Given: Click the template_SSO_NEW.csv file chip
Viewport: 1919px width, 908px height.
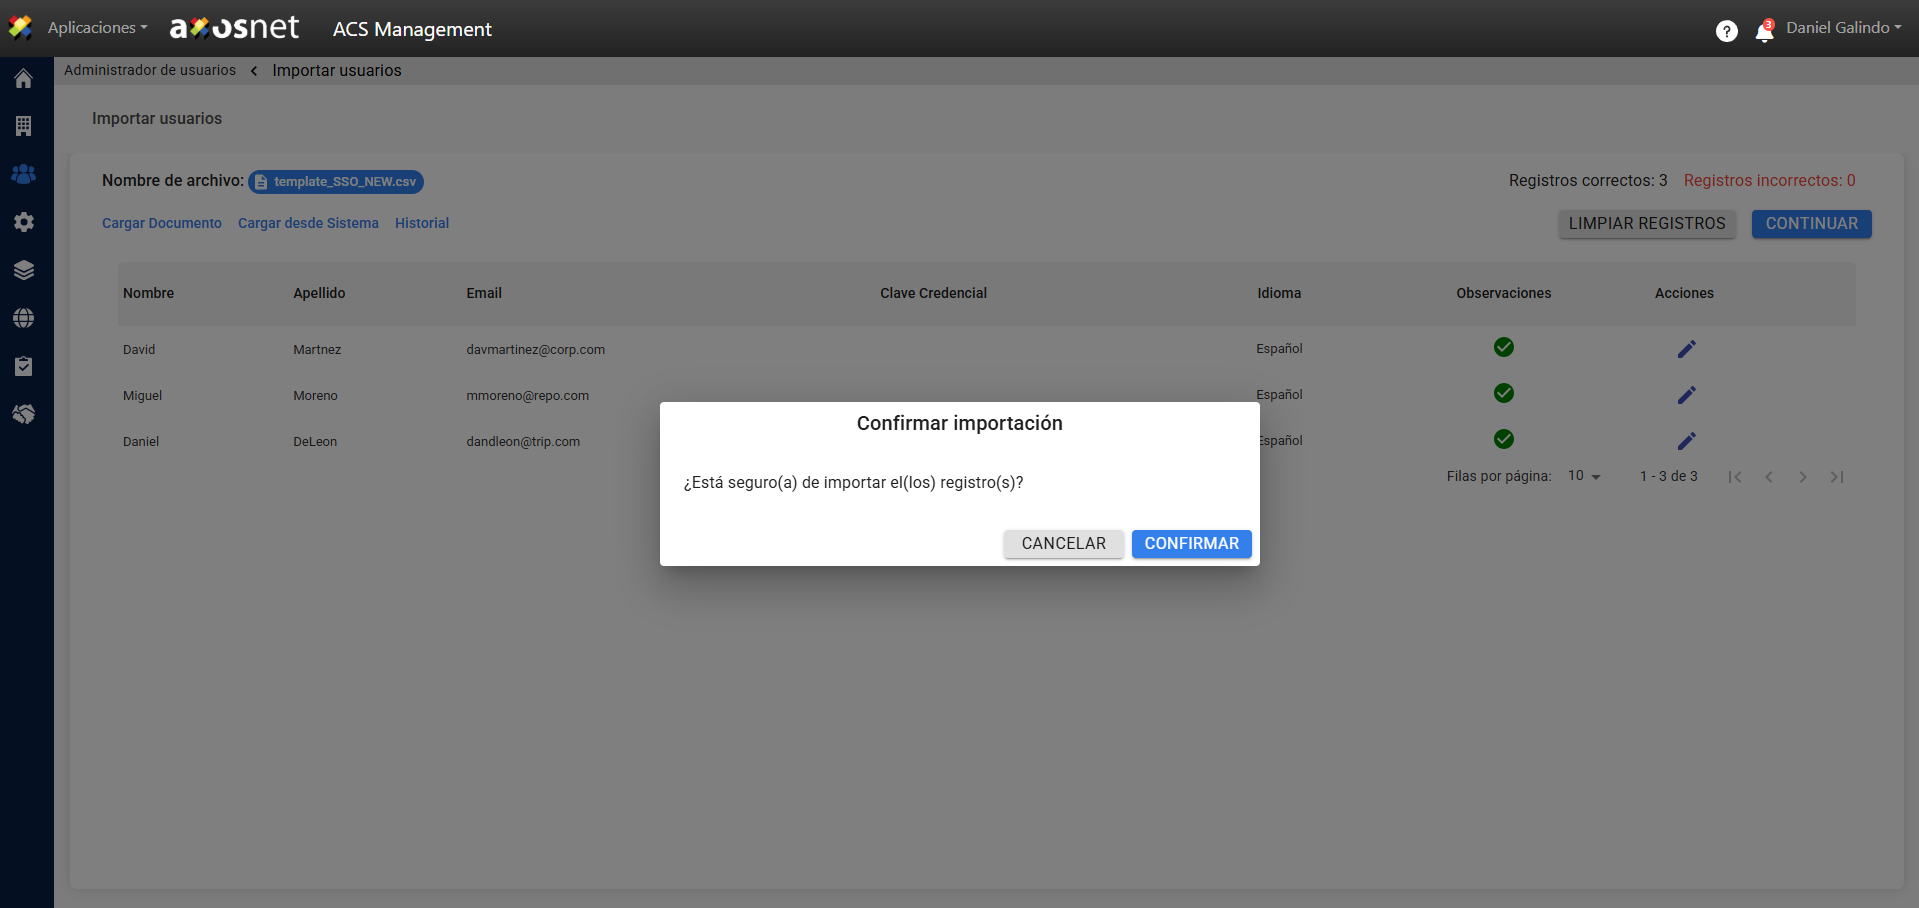Looking at the screenshot, I should (336, 182).
